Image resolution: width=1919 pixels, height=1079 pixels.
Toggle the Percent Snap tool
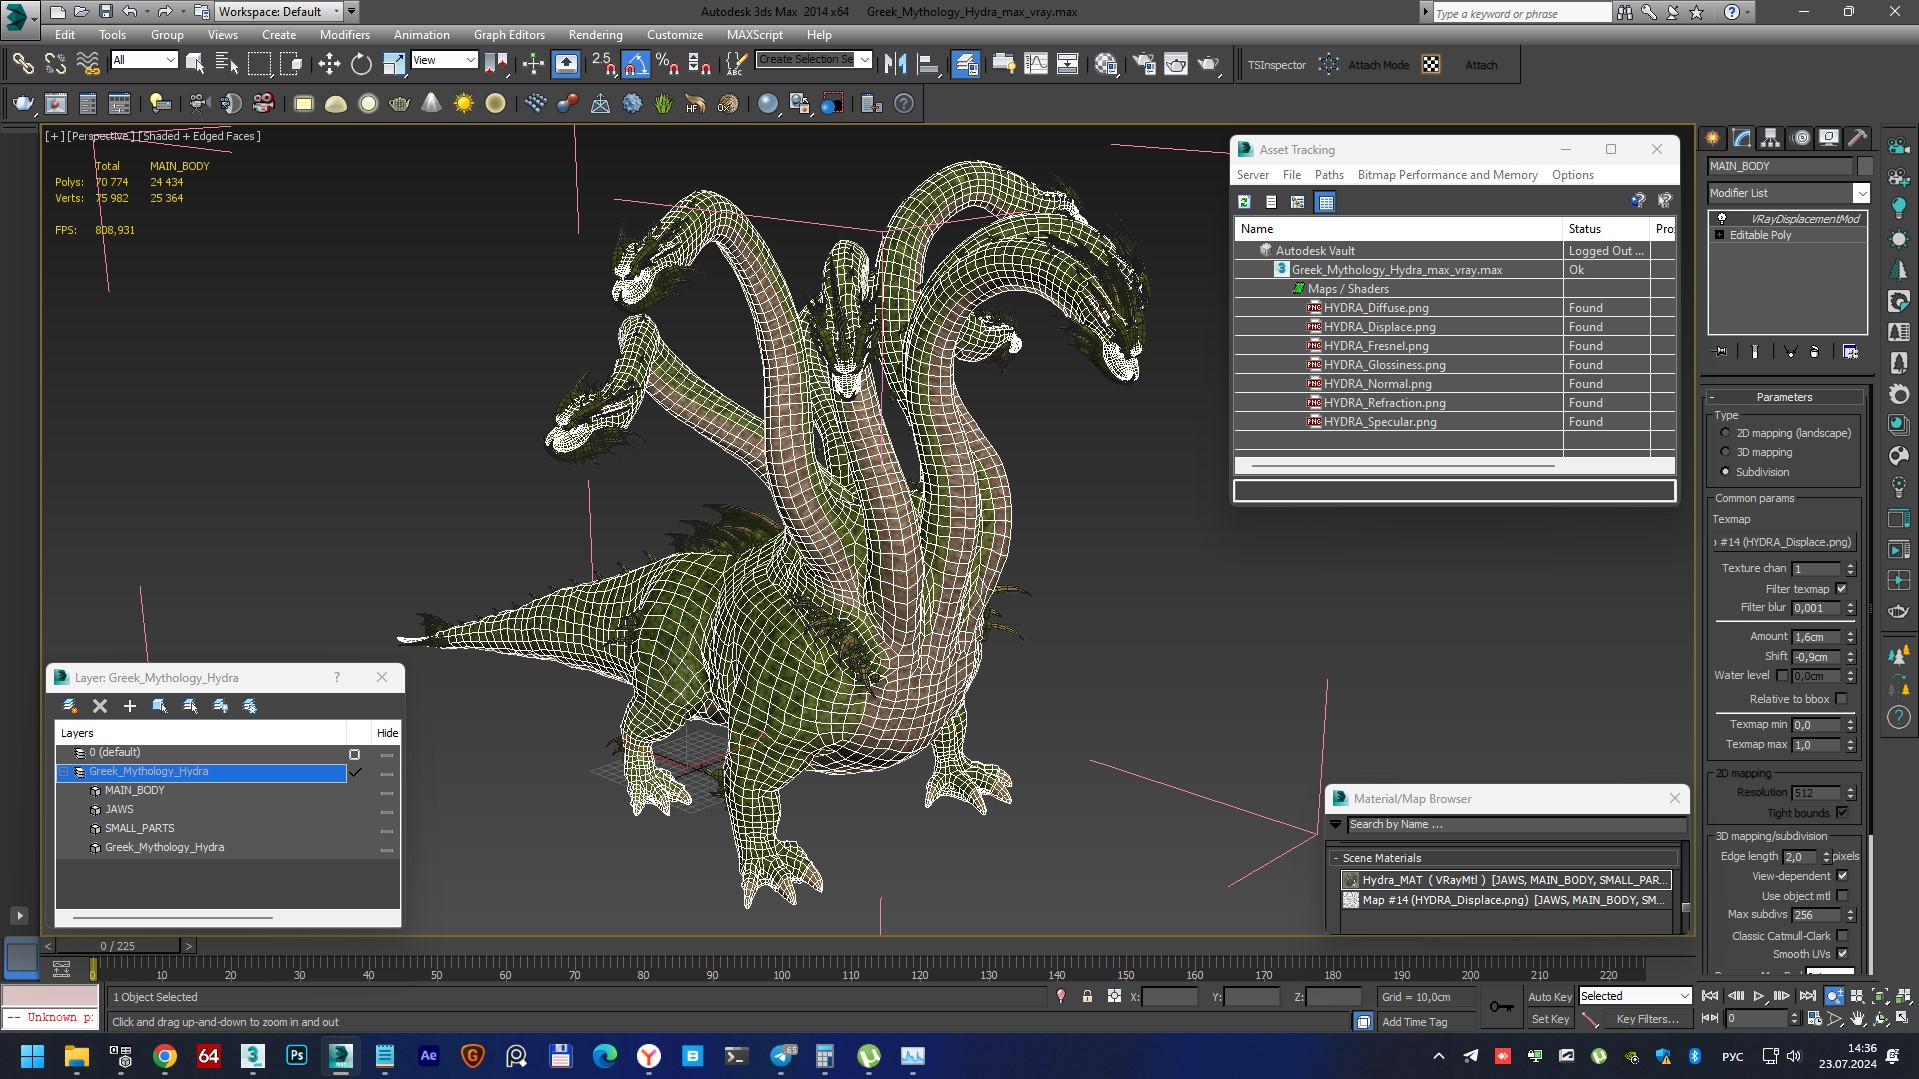tap(667, 64)
